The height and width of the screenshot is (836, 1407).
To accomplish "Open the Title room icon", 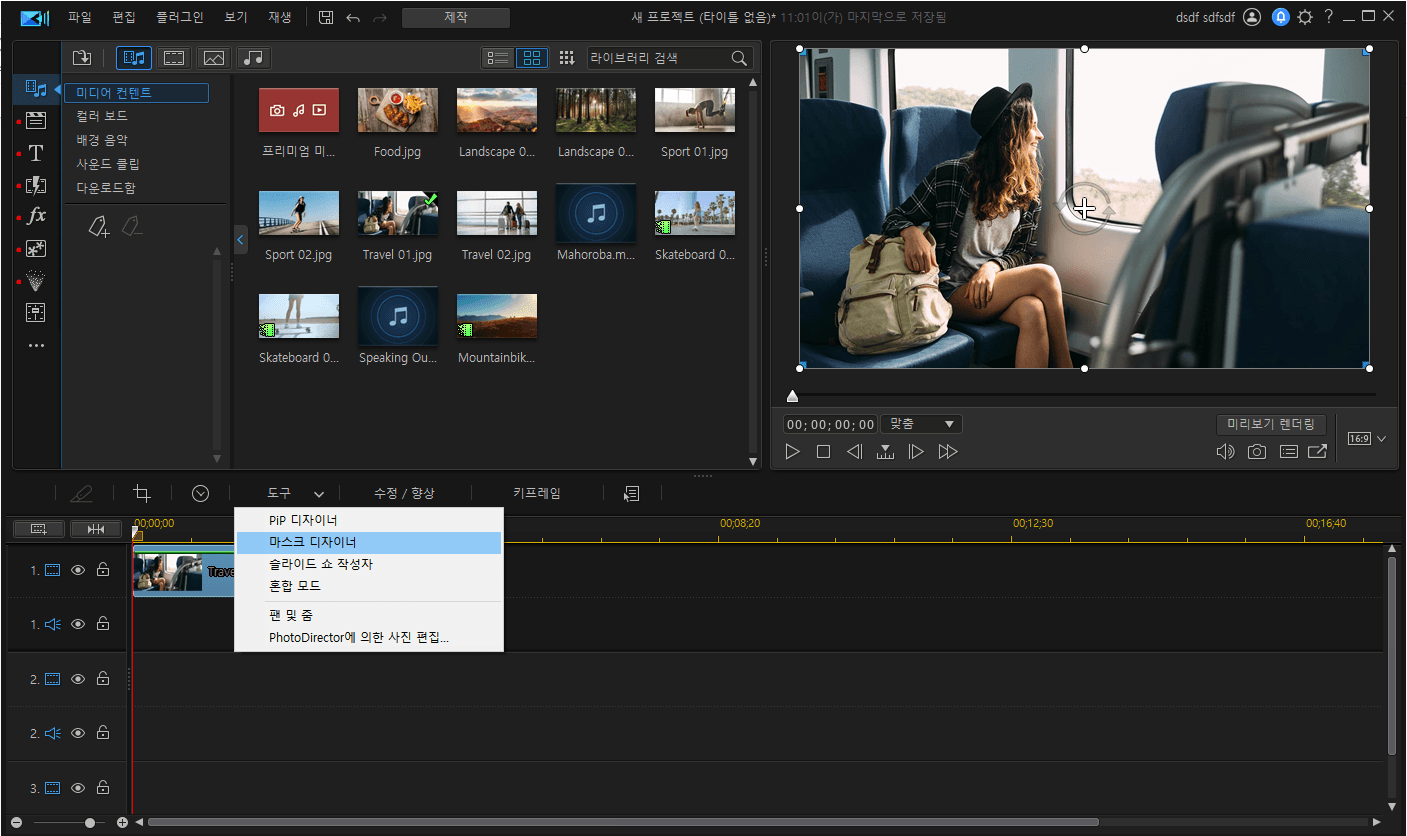I will coord(36,153).
